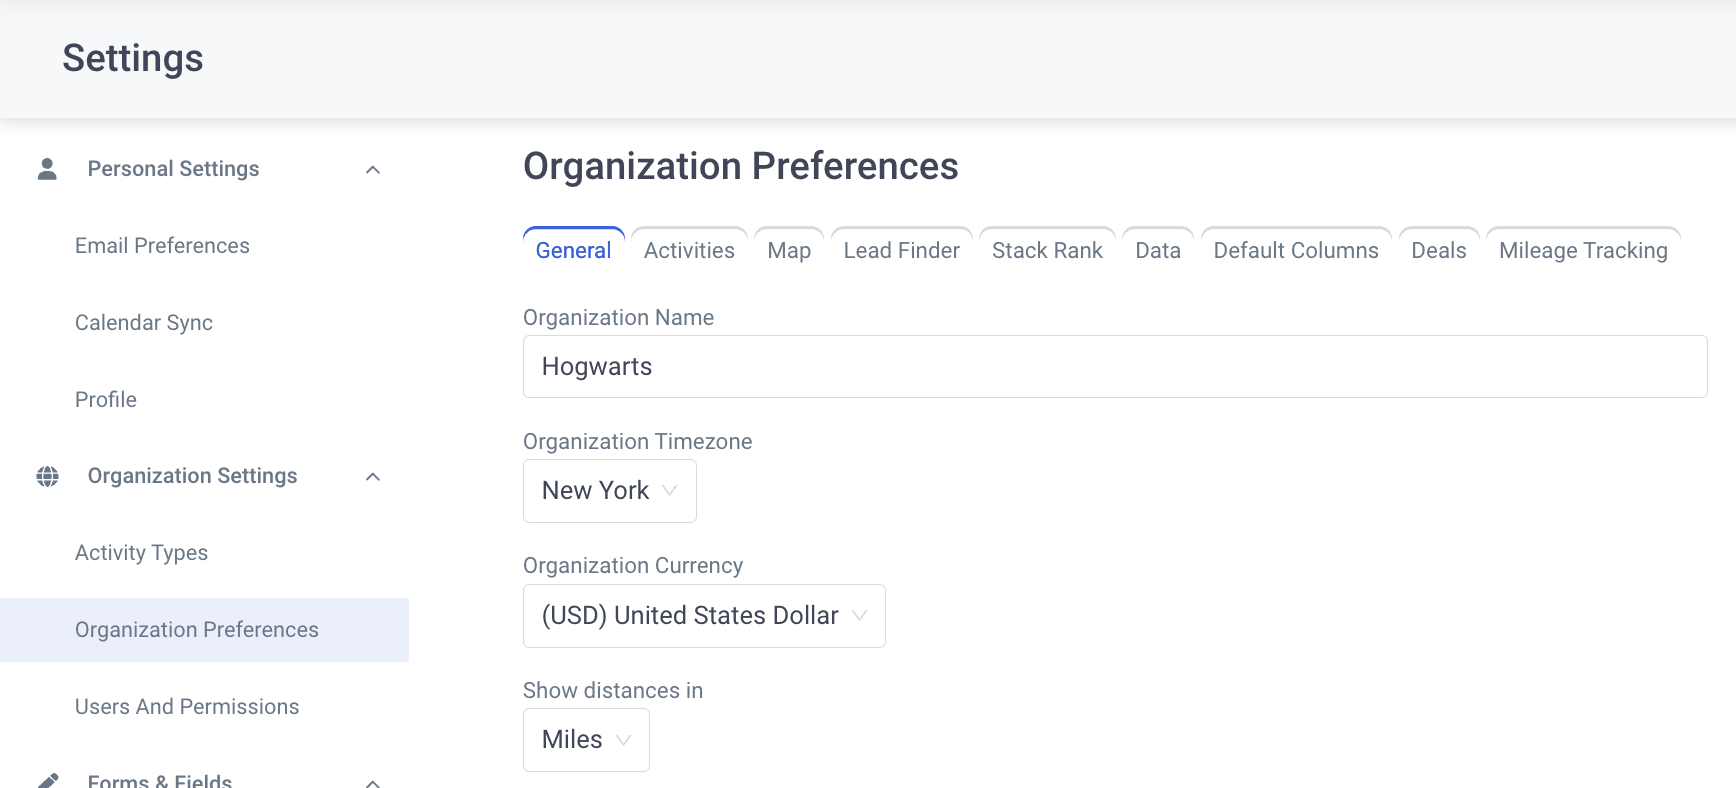Open the Organization Timezone dropdown
Screen dimensions: 1736x788
tap(610, 491)
